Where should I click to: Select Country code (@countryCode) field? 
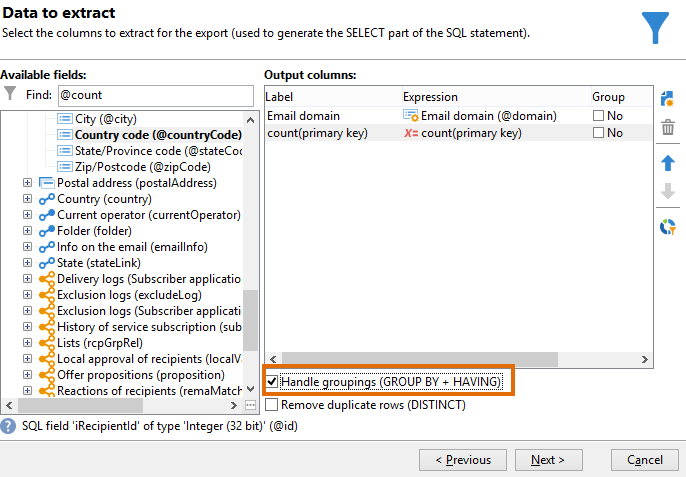[x=158, y=135]
